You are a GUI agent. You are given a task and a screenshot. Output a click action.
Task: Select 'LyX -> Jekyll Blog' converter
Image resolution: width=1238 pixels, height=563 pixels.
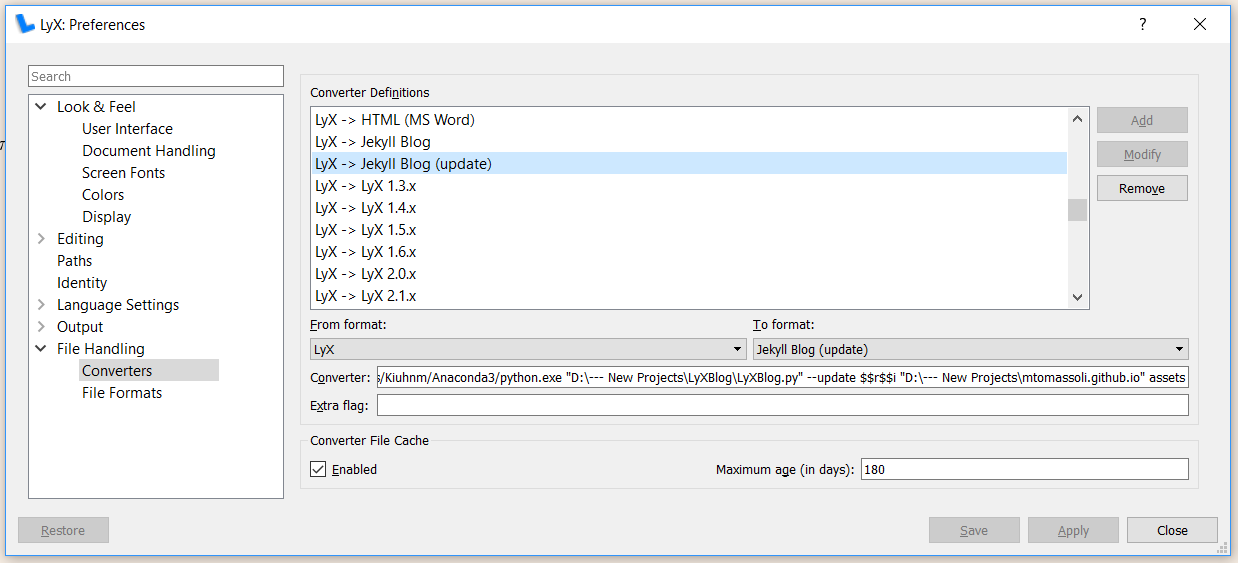[x=689, y=142]
